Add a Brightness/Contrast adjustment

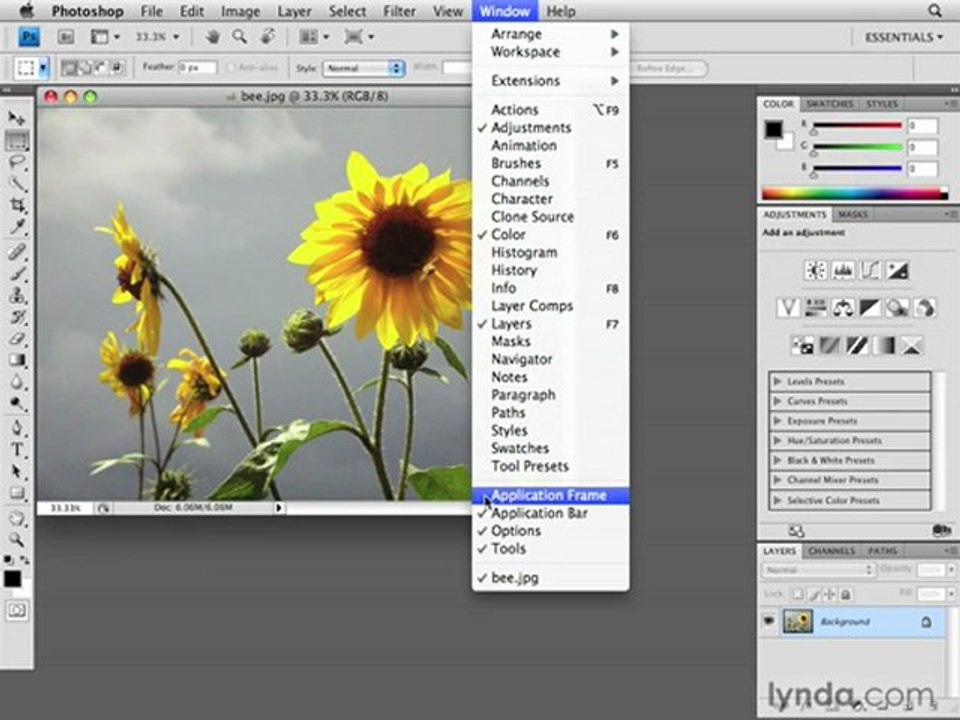click(815, 270)
